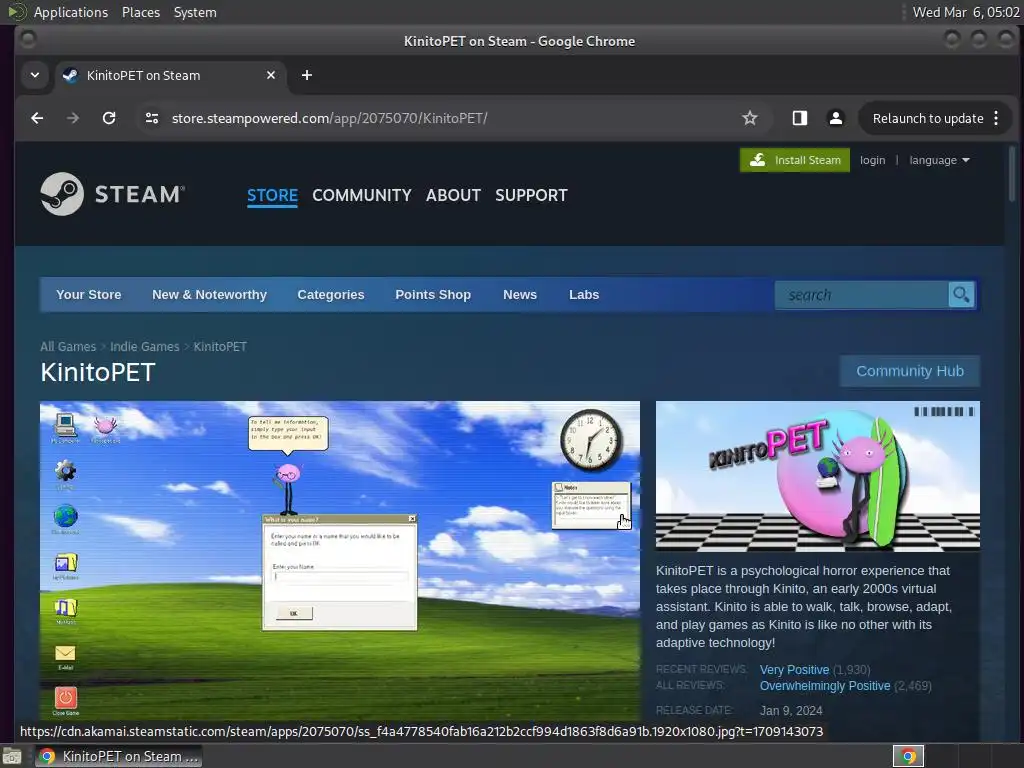The height and width of the screenshot is (768, 1024).
Task: Select ABOUT in Steam header
Action: [453, 195]
